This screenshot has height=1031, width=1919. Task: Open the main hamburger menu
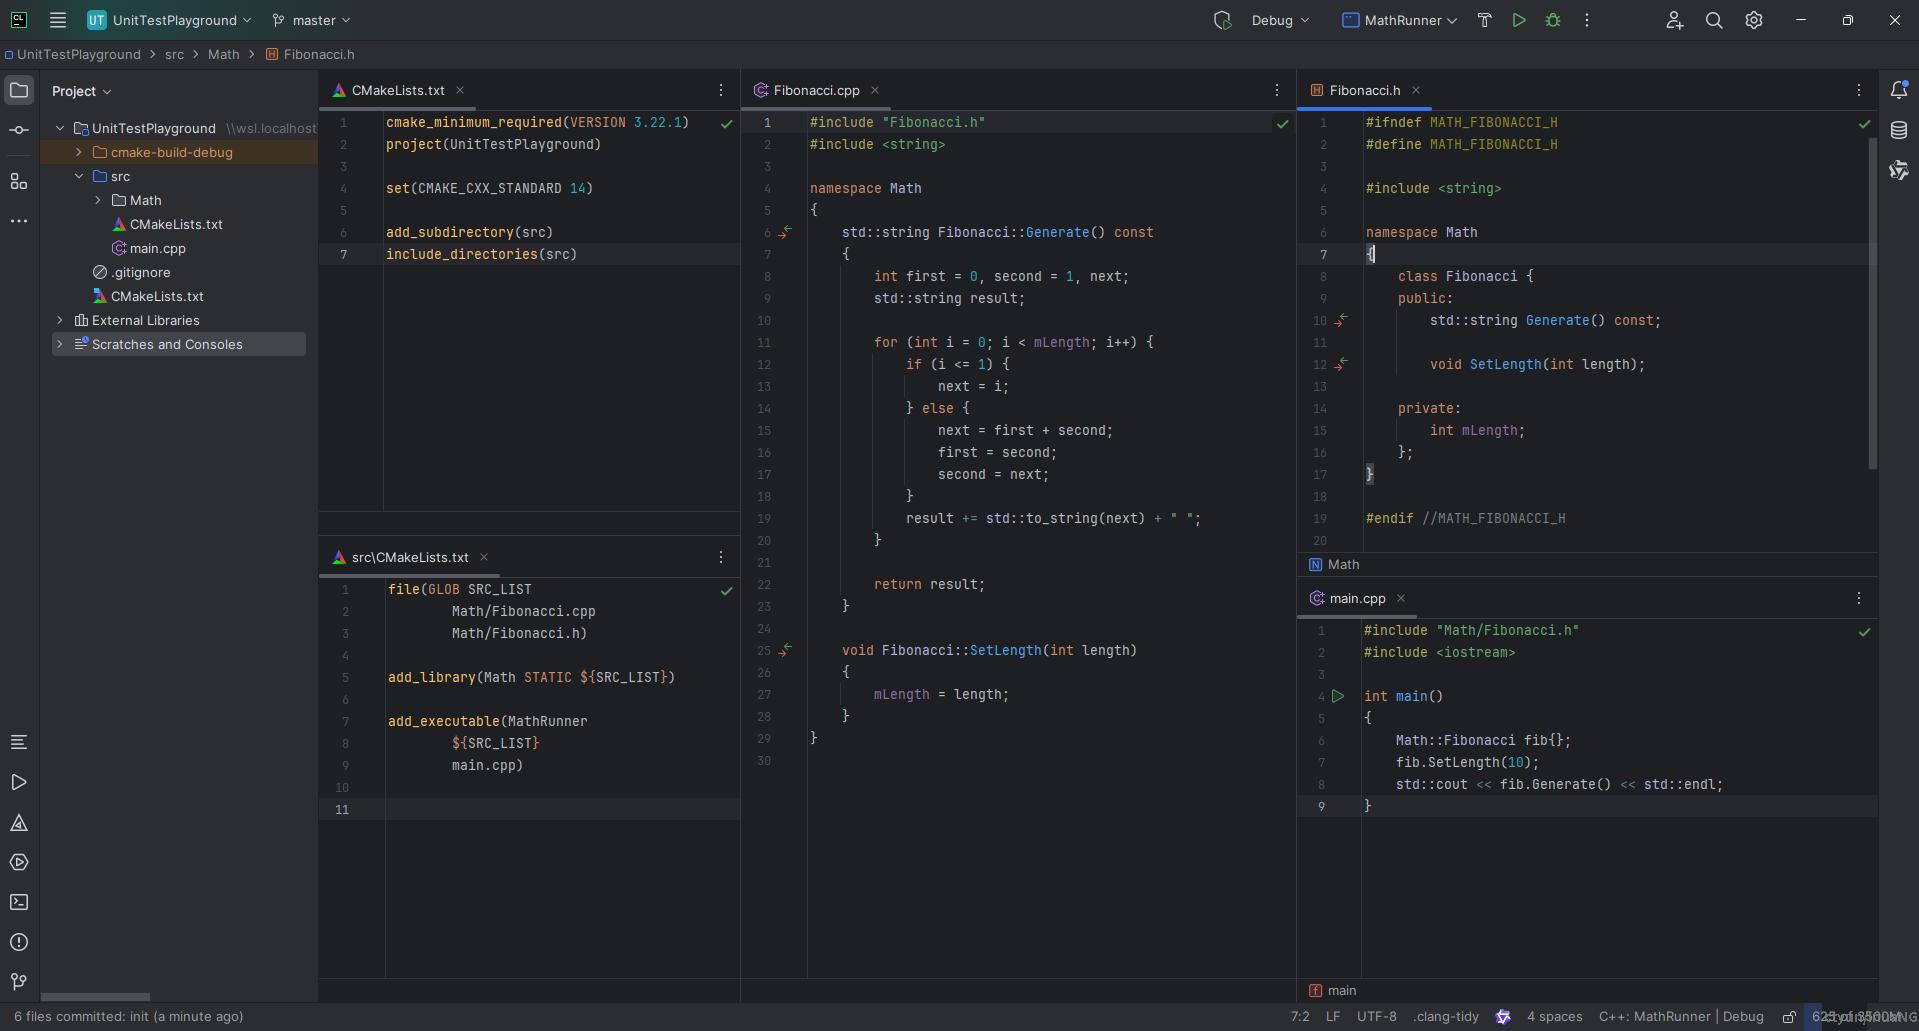(58, 20)
